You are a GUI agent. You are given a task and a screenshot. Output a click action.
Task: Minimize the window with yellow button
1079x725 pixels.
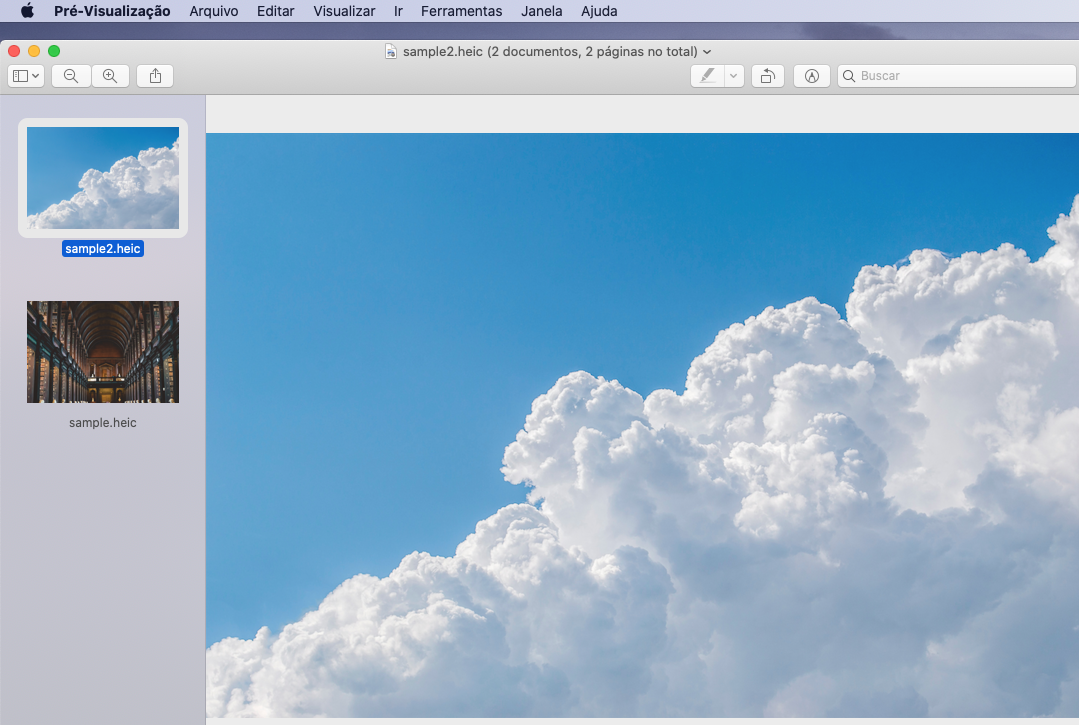[34, 51]
